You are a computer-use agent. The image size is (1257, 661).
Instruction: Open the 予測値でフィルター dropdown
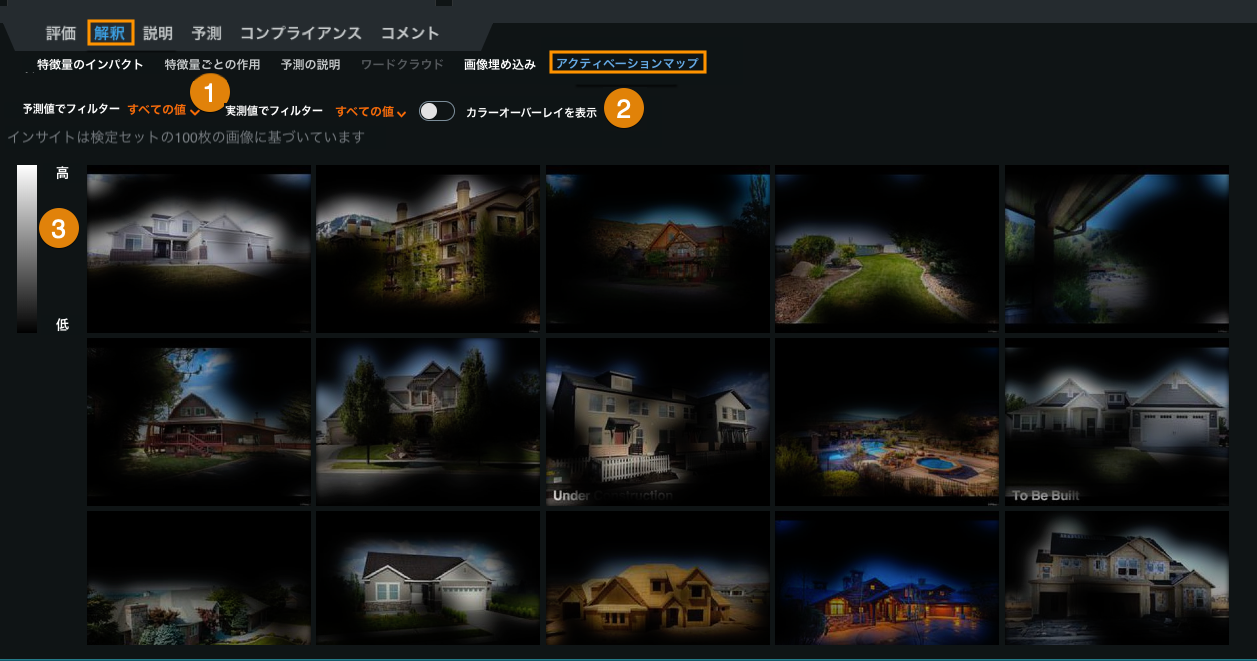[x=164, y=110]
